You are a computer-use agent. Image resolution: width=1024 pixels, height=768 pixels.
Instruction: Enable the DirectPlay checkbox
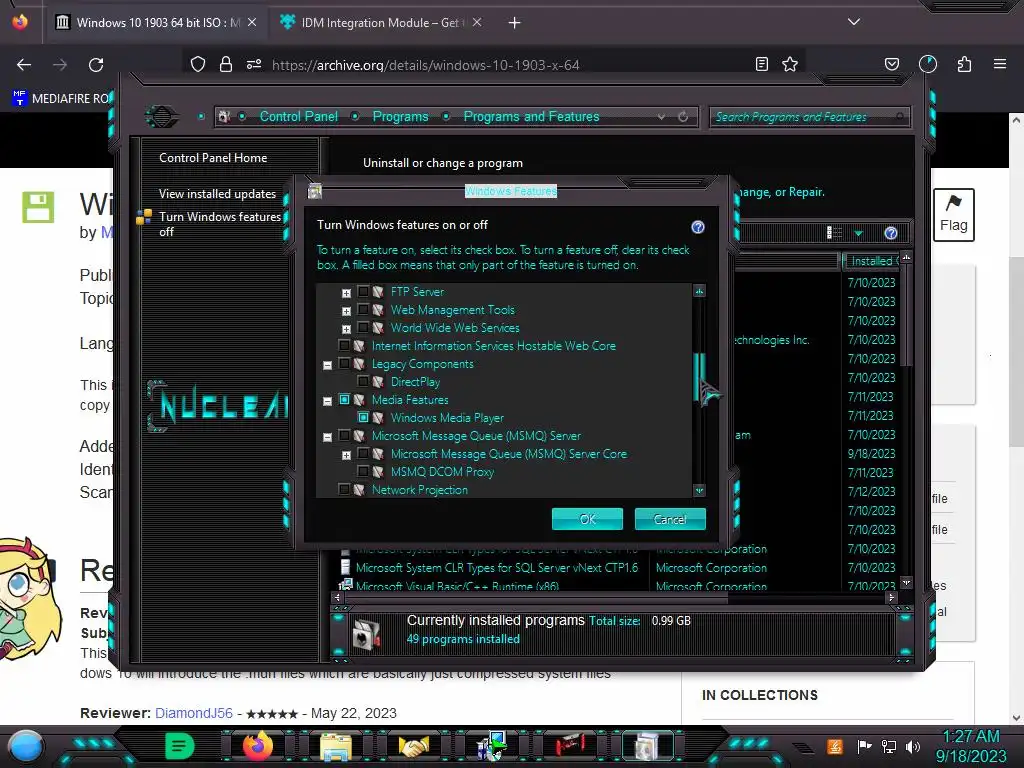pos(363,381)
